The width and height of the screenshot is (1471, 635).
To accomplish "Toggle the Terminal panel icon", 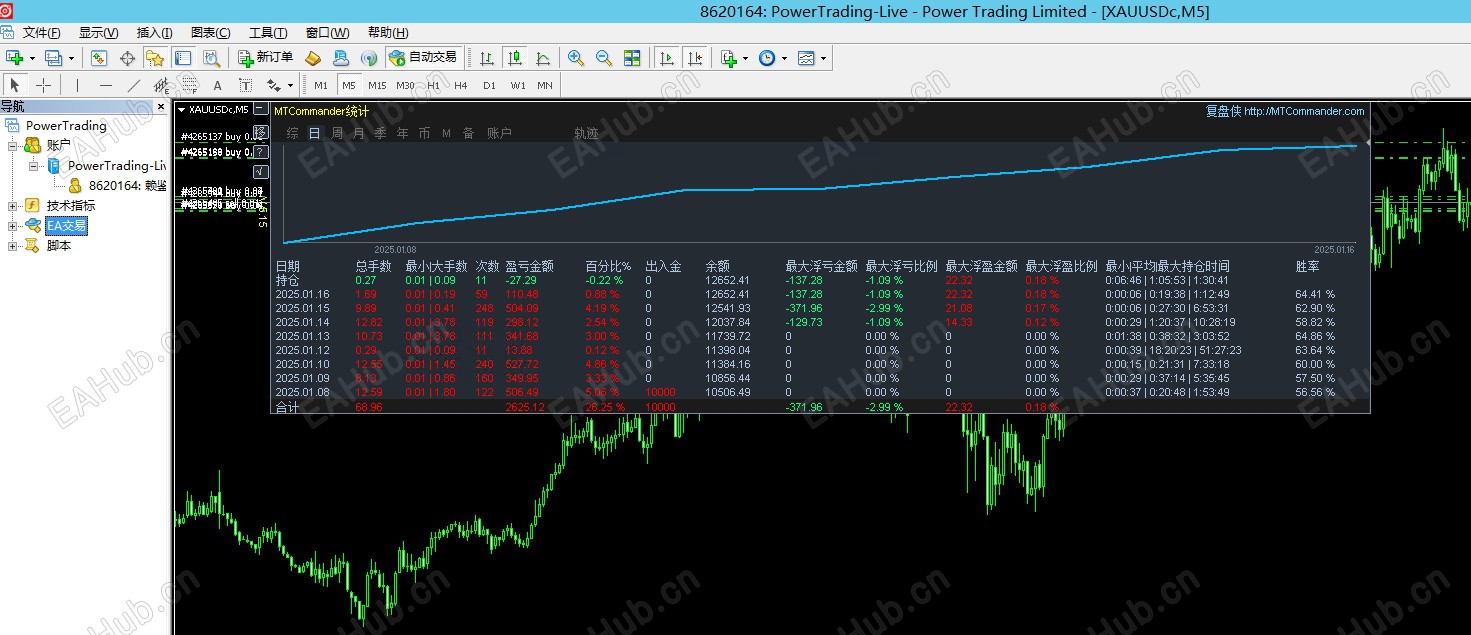I will click(x=182, y=58).
